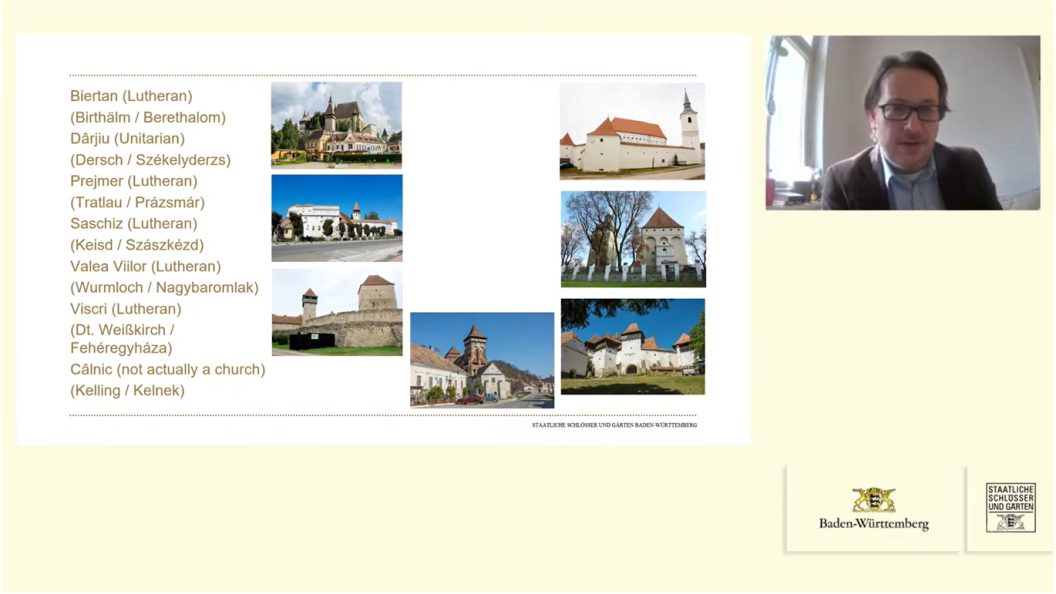This screenshot has height=594, width=1056.
Task: Click the photo of white church with tall clock tower
Action: [x=632, y=130]
